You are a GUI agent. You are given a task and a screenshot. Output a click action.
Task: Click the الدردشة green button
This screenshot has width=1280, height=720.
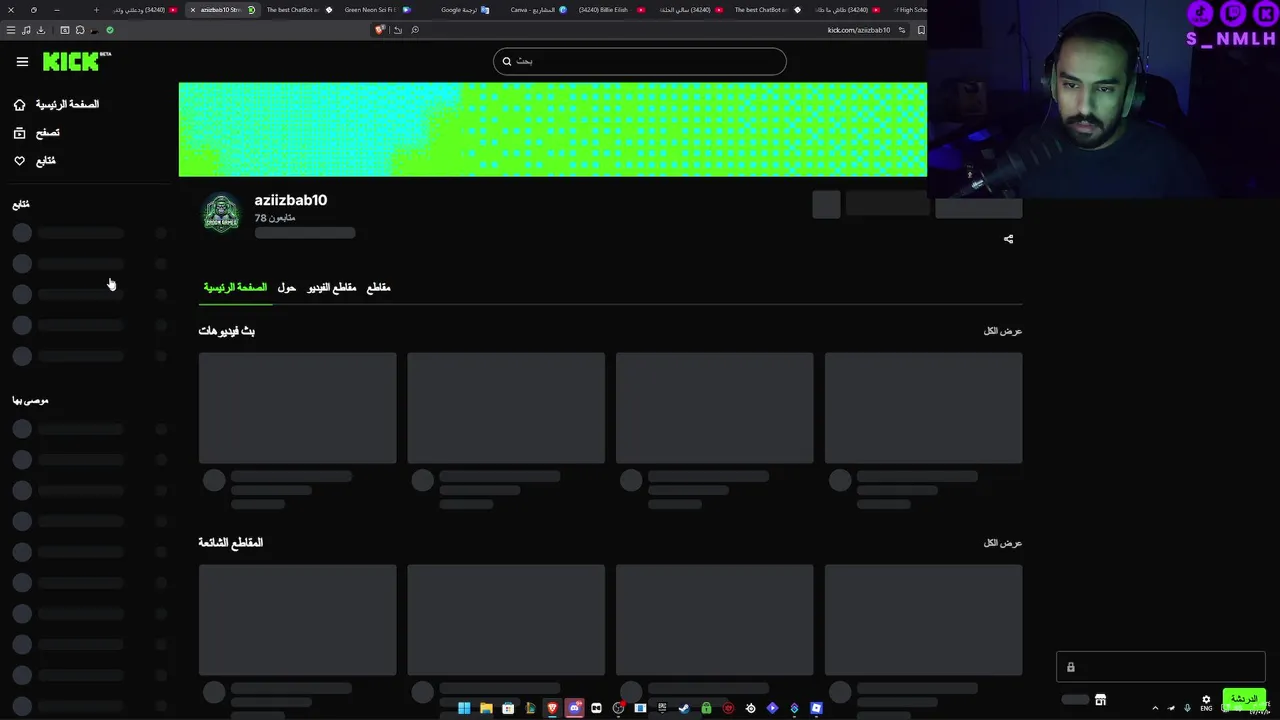pos(1244,698)
